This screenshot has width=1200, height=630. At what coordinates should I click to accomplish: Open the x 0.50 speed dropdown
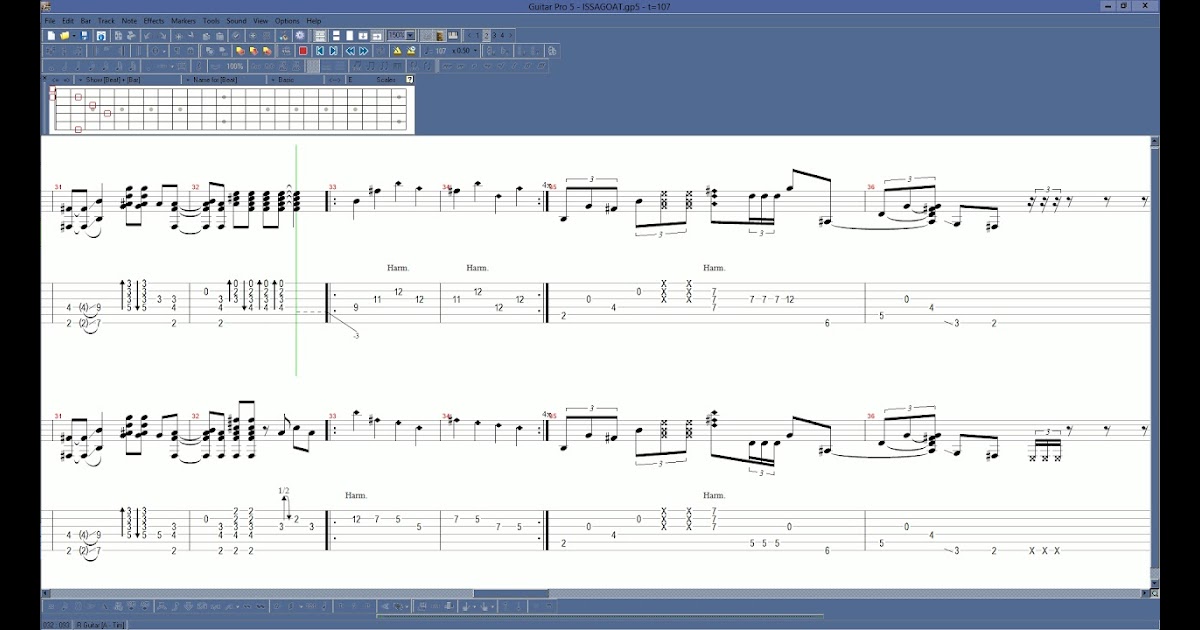(475, 51)
